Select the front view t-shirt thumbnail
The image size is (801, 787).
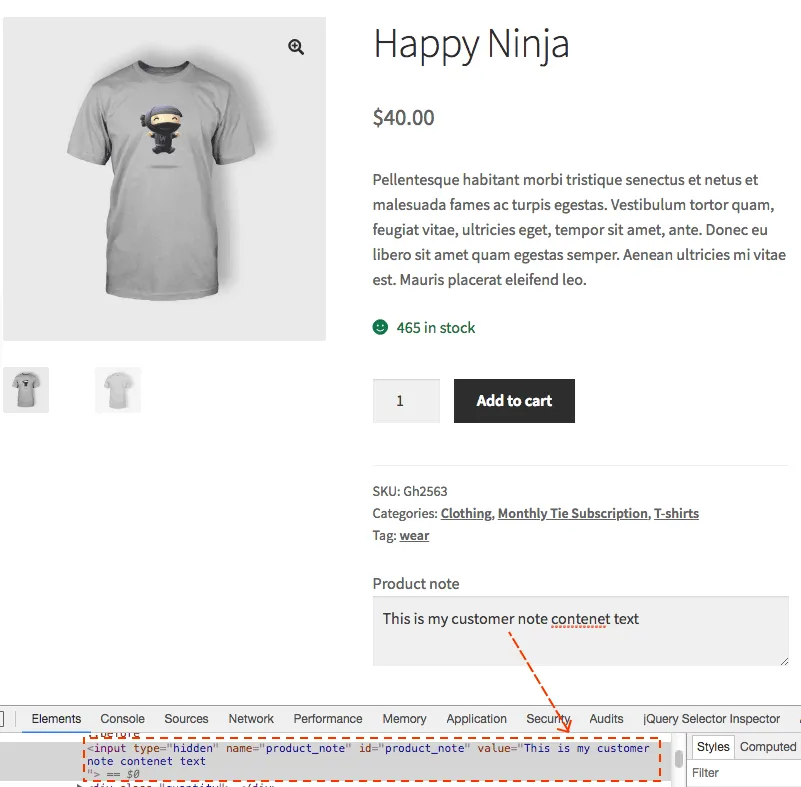(25, 390)
